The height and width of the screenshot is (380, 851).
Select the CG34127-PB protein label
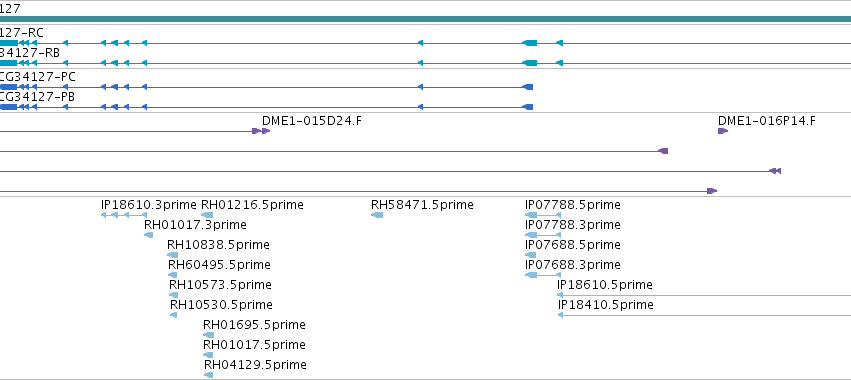coord(37,97)
